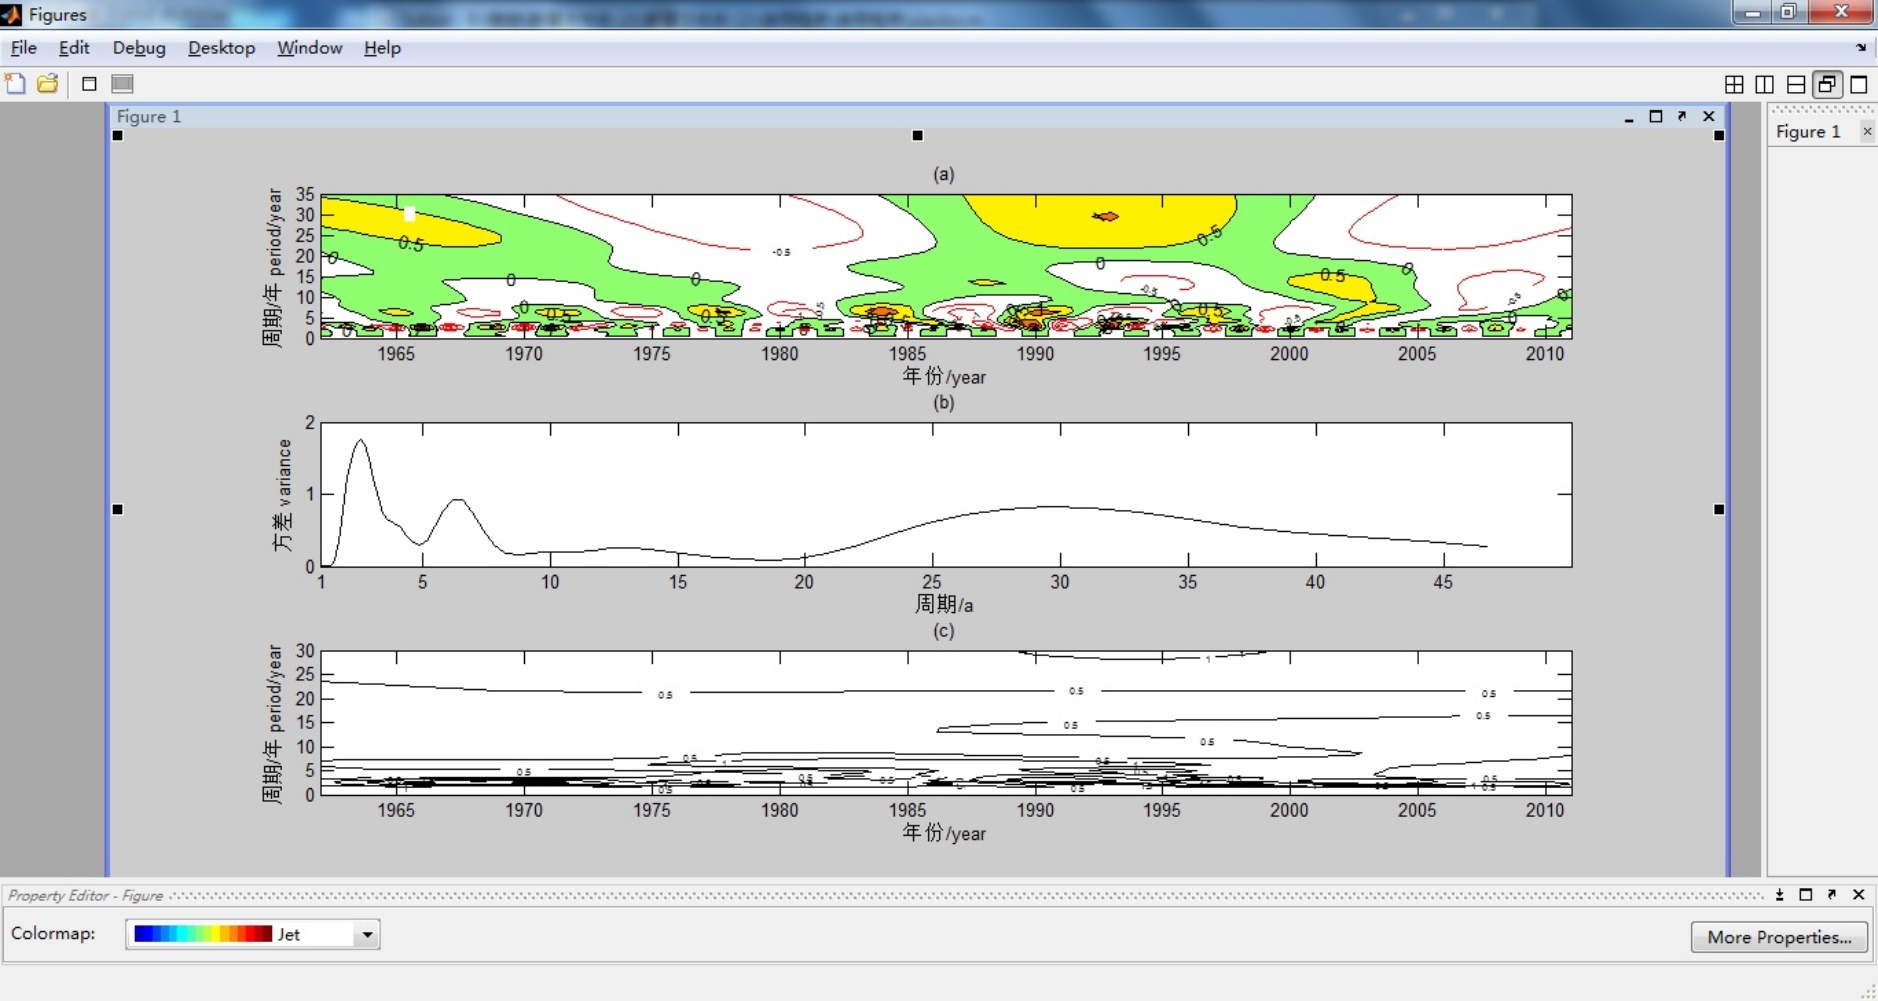Minimize the Property Editor panel
Screen dimensions: 1878x1001
pos(1780,895)
